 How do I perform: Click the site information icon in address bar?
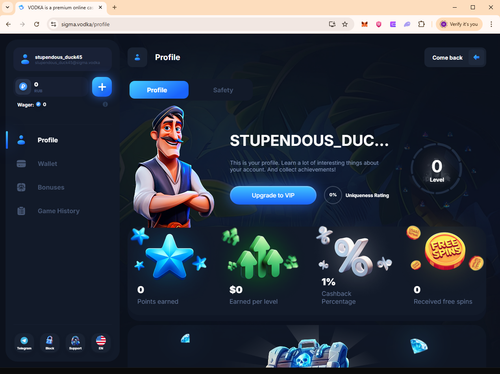pos(54,24)
